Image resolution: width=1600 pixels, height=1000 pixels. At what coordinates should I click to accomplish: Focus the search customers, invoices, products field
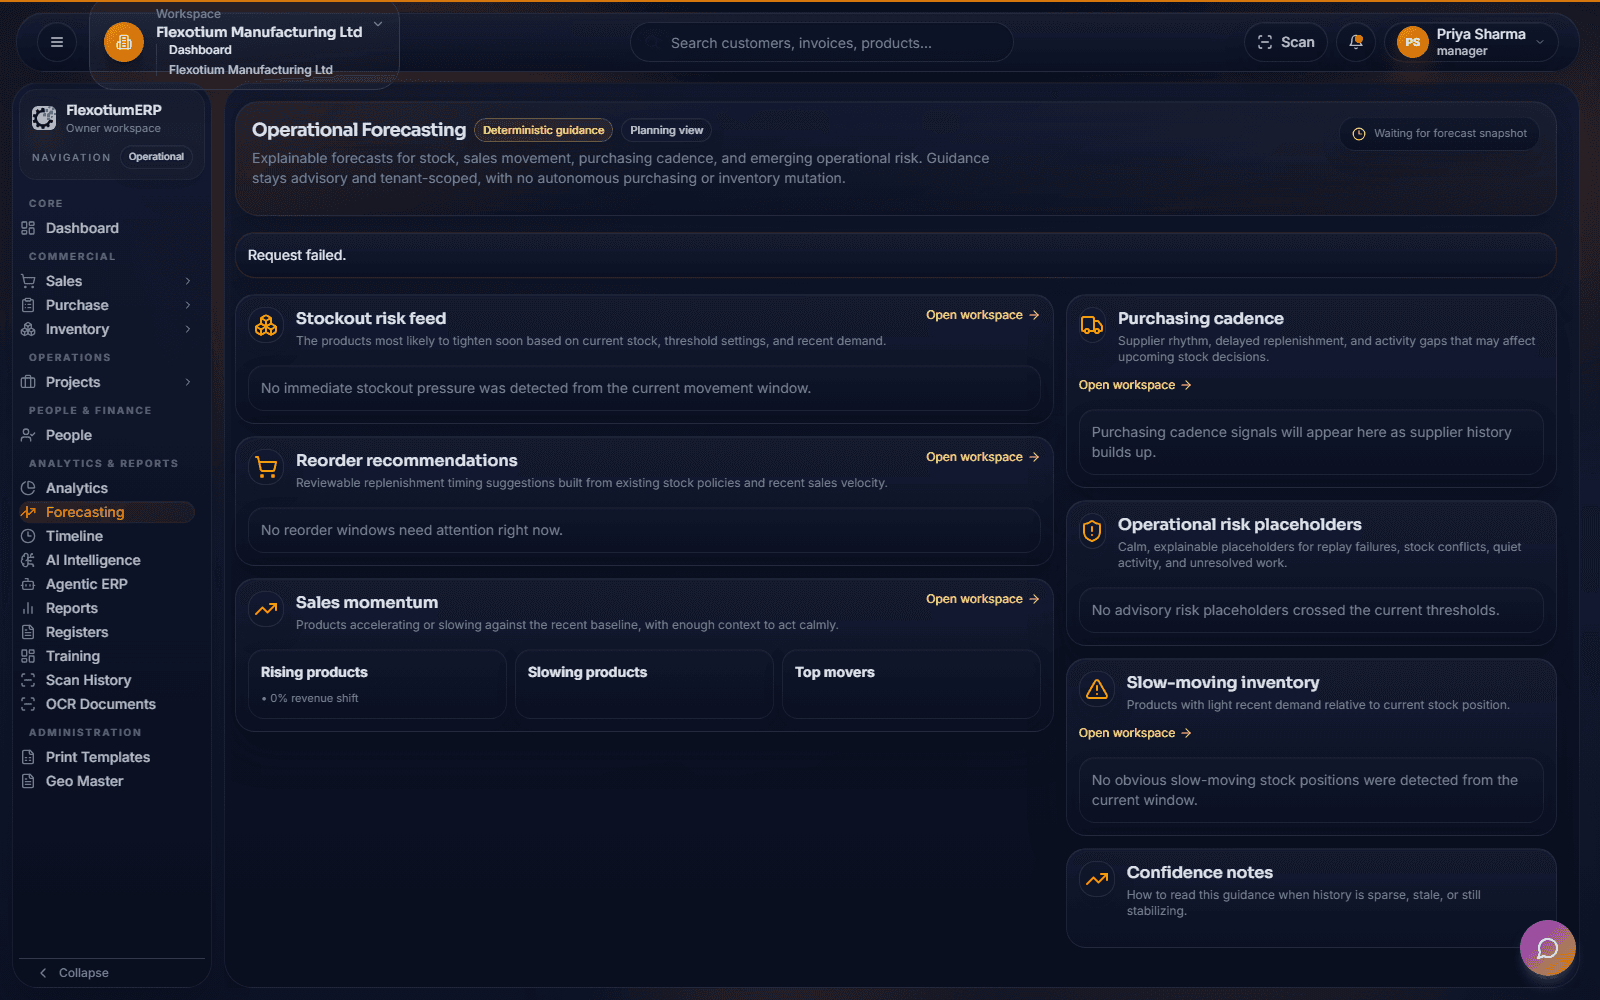pos(821,43)
